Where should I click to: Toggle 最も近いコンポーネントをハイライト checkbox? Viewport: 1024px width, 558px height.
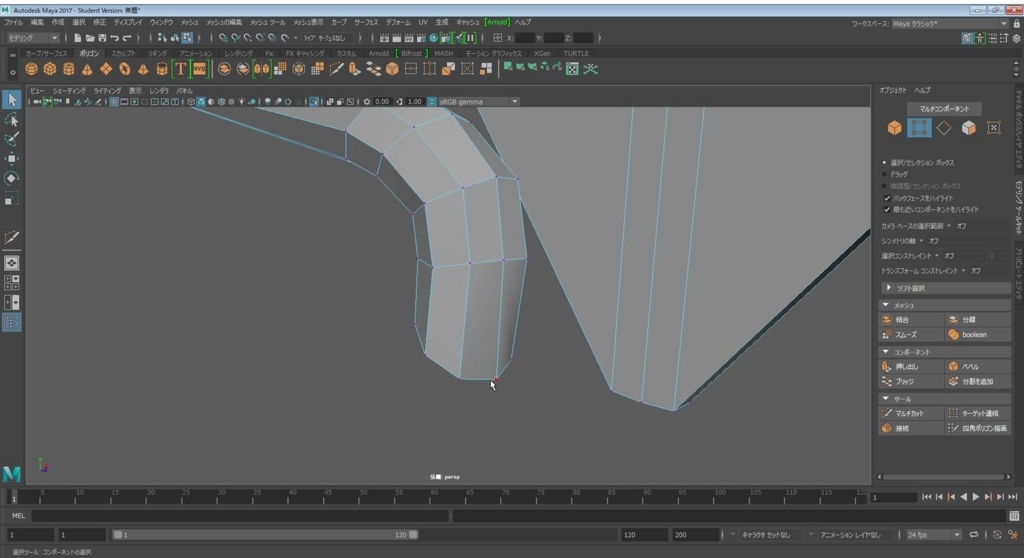click(887, 210)
